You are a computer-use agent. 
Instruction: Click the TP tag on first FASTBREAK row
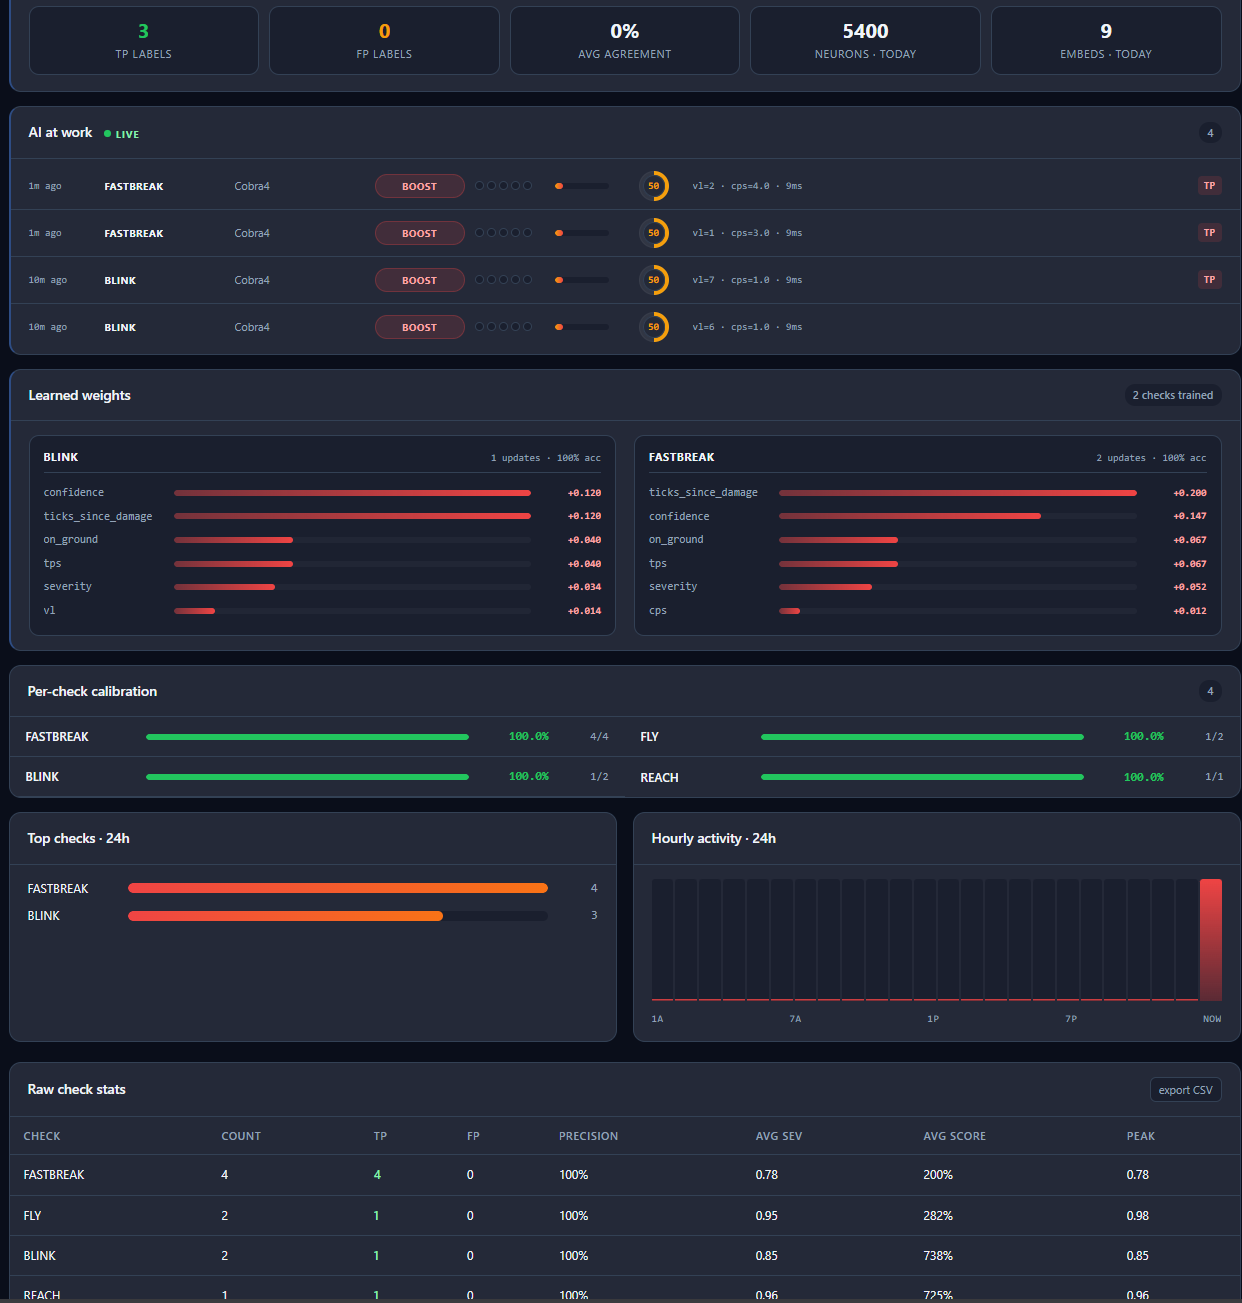point(1209,186)
